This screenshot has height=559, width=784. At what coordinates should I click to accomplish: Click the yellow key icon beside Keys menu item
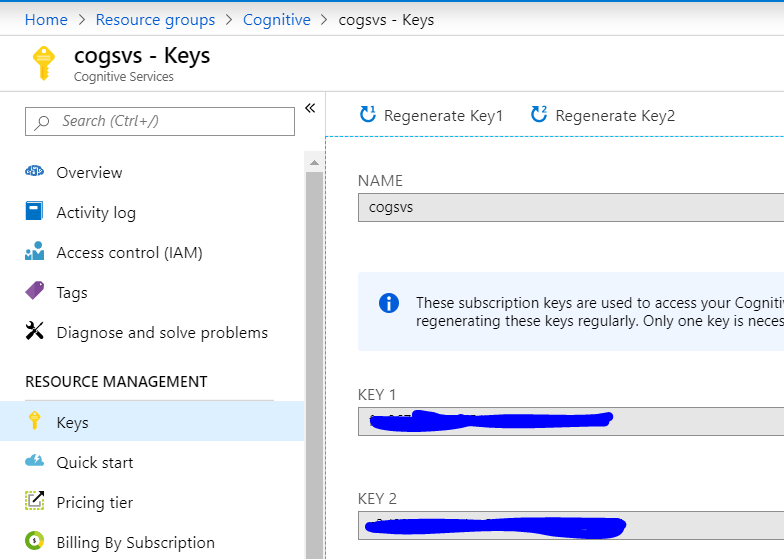coord(35,421)
